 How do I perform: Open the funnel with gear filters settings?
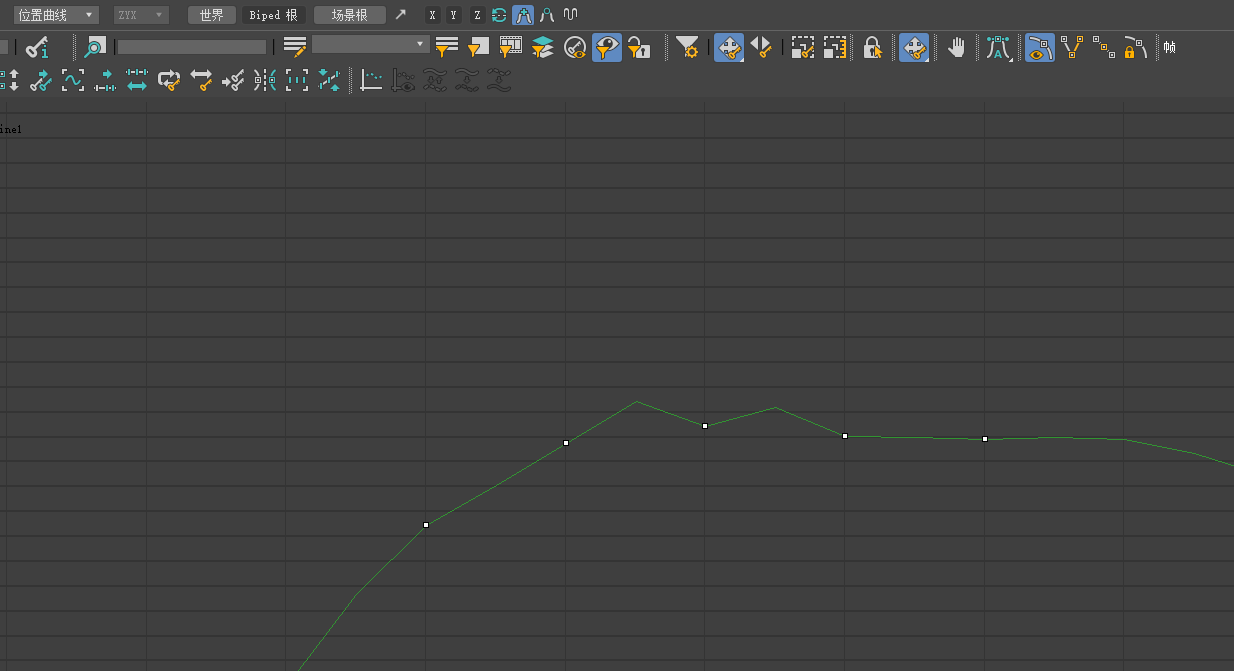pyautogui.click(x=687, y=47)
